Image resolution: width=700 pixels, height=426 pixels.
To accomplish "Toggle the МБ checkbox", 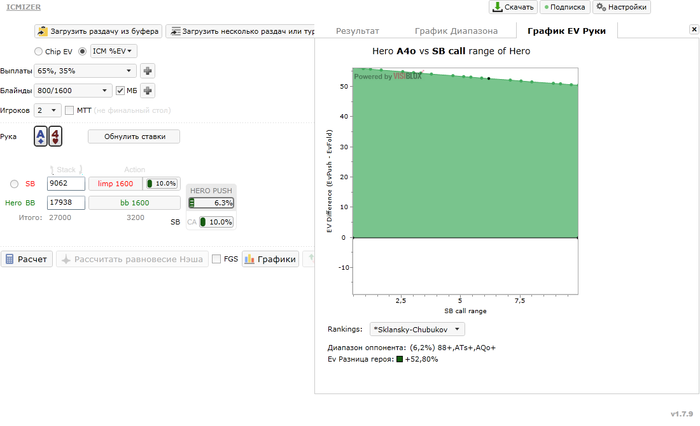I will point(120,91).
